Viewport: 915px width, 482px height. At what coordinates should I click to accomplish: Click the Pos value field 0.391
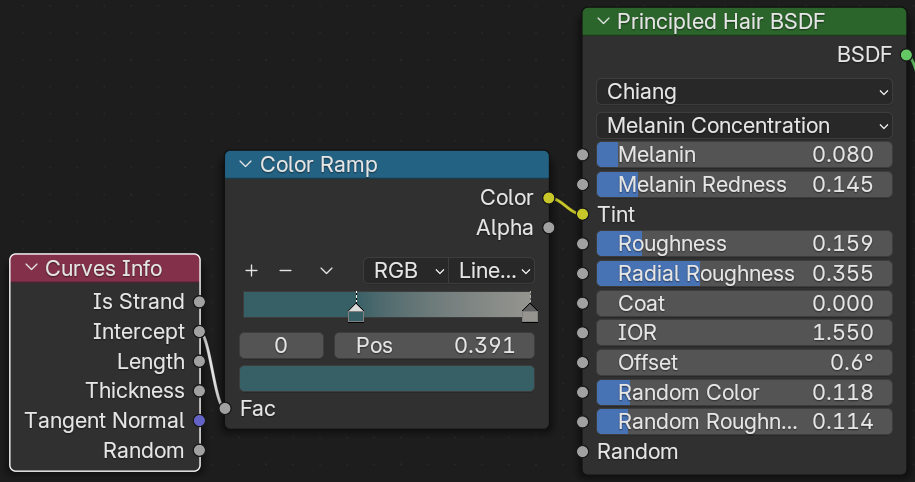coord(432,346)
